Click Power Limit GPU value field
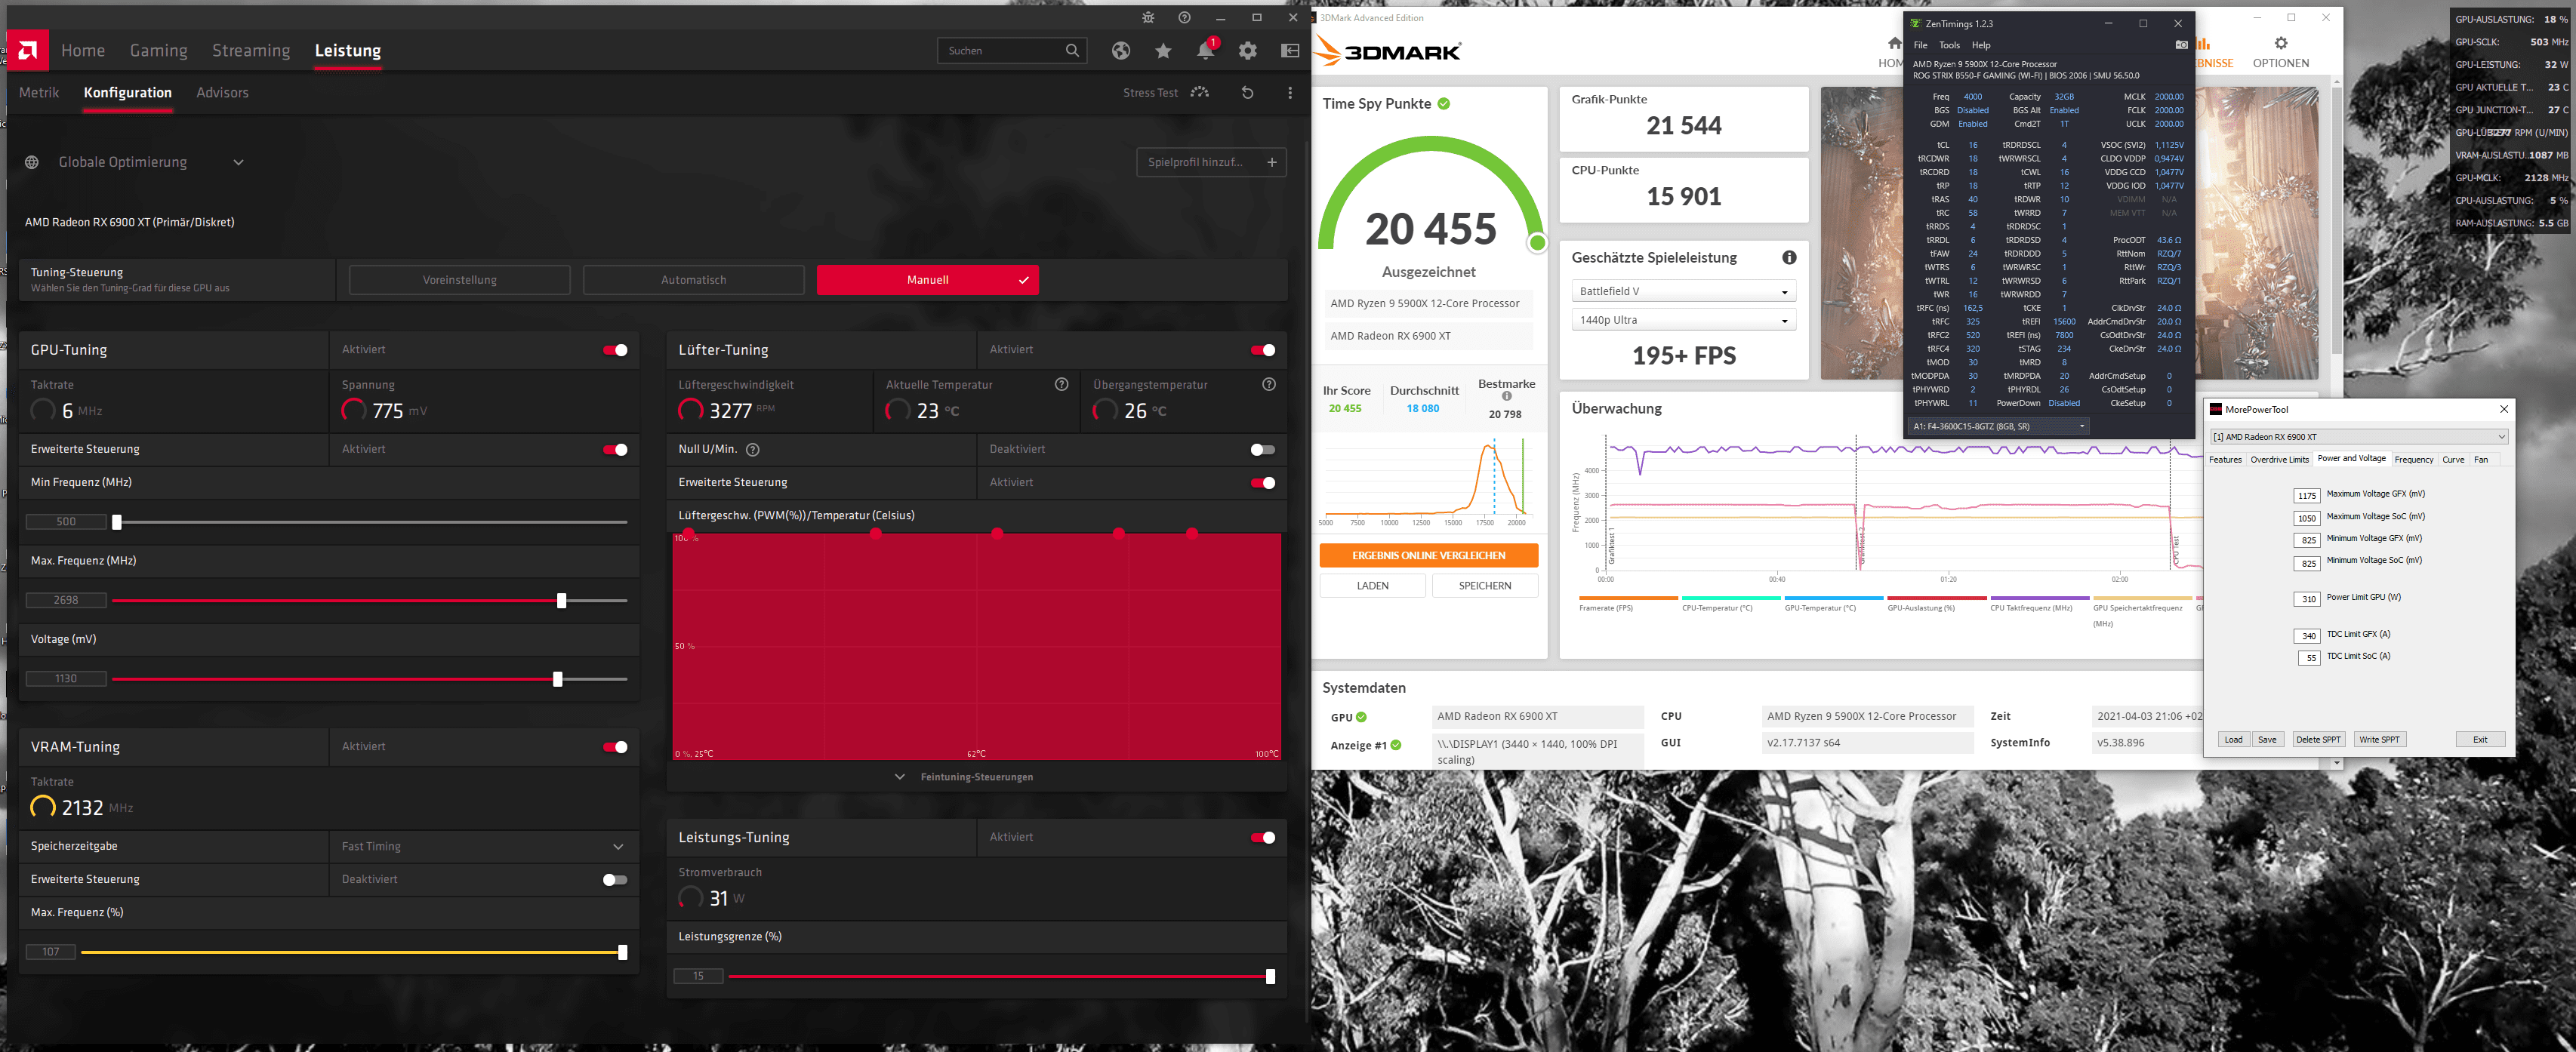The width and height of the screenshot is (2576, 1052). pos(2307,599)
